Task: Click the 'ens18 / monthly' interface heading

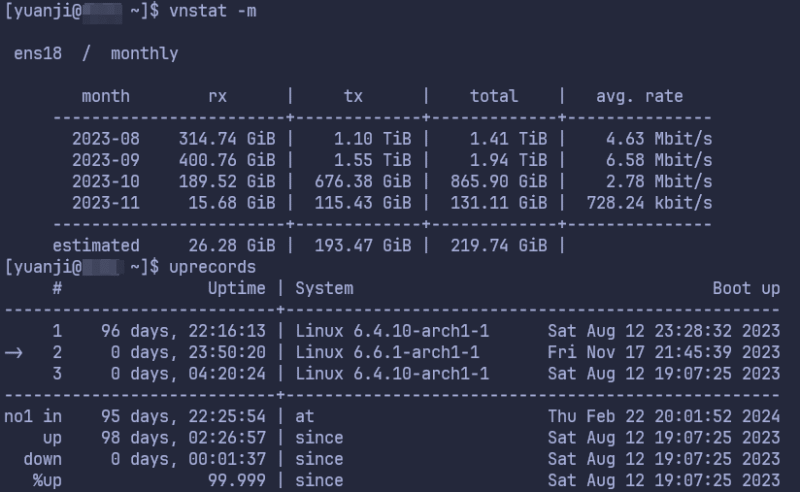Action: point(95,53)
